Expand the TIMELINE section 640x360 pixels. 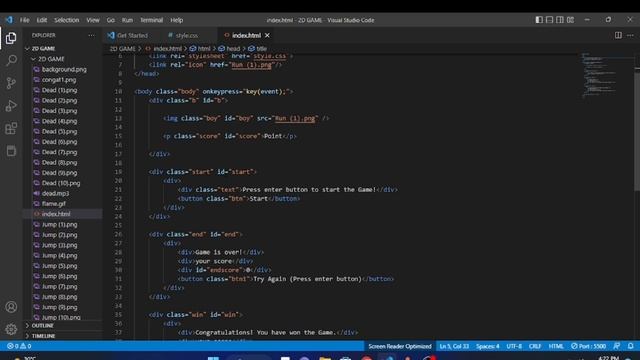[x=43, y=336]
